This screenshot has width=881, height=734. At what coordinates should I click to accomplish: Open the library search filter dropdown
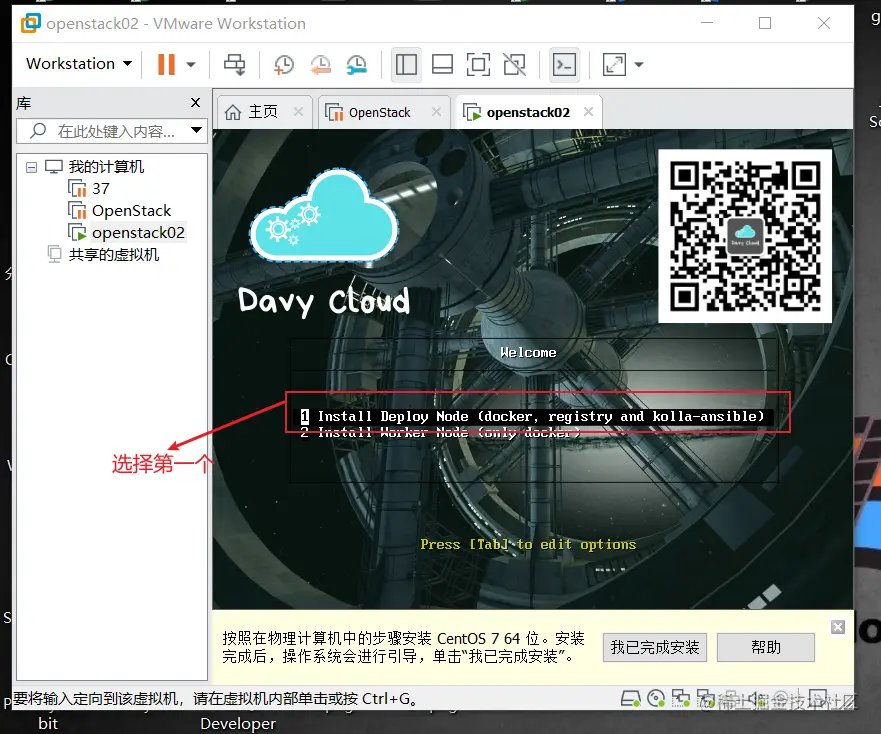tap(197, 130)
